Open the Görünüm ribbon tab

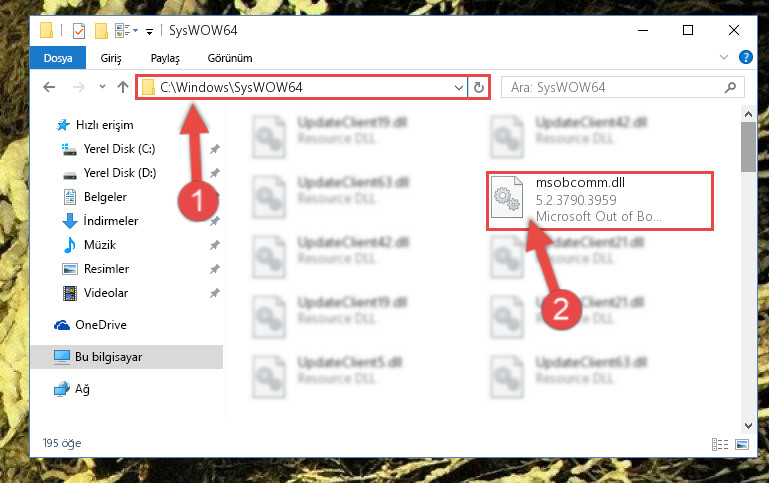coord(230,58)
